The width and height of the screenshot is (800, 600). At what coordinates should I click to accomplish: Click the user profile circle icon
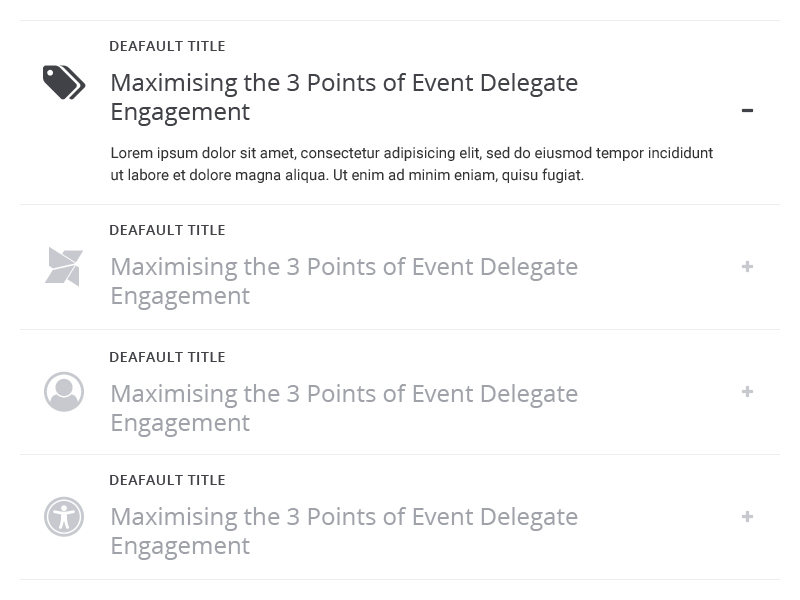coord(64,392)
